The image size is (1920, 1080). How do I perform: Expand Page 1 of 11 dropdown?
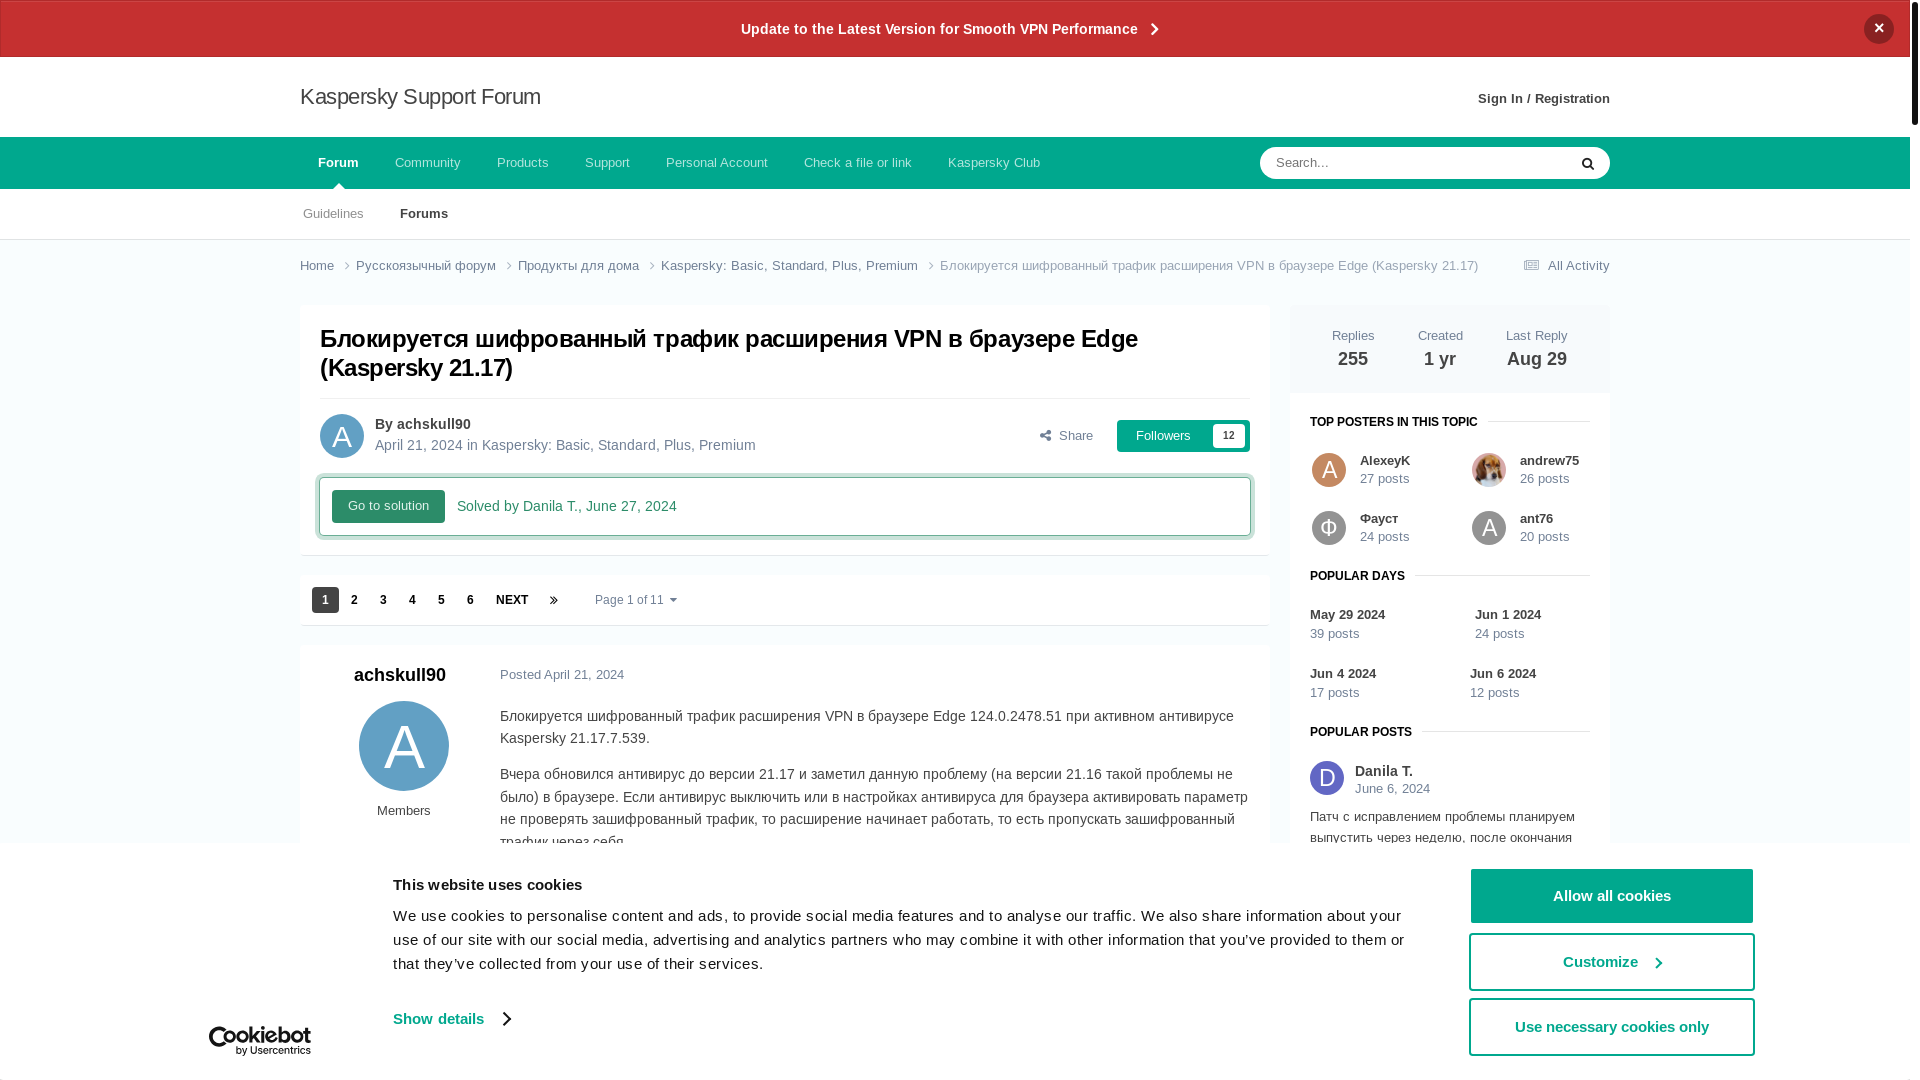pos(636,600)
